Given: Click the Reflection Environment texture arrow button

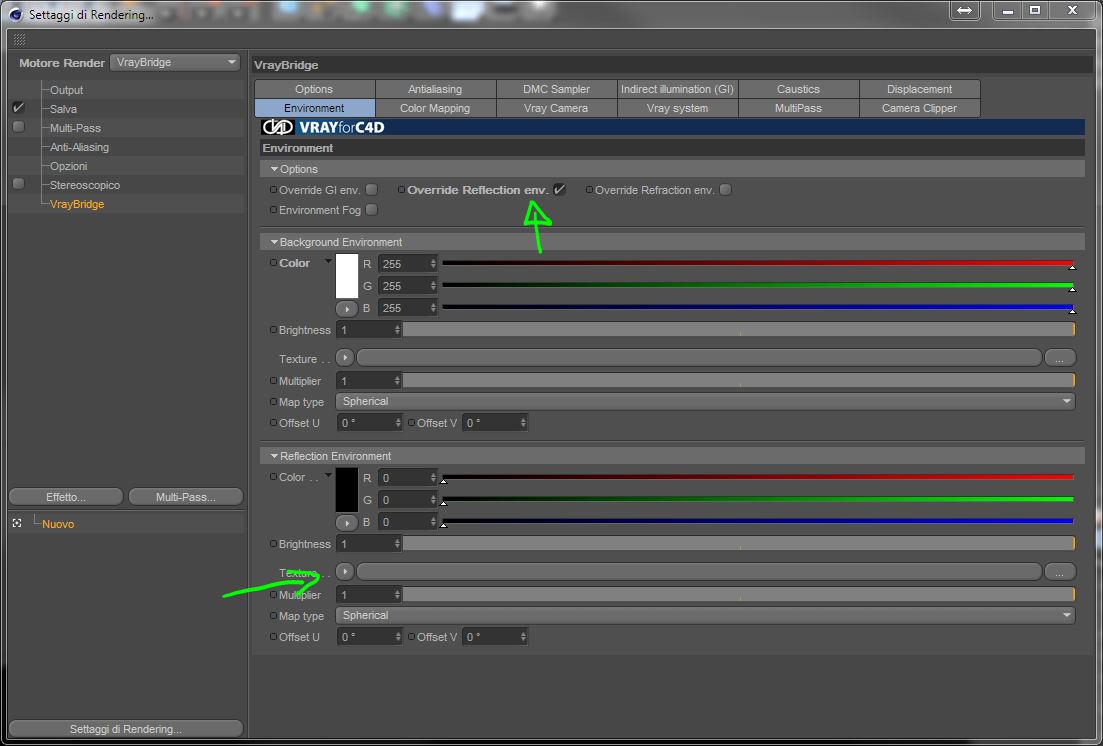Looking at the screenshot, I should 345,571.
